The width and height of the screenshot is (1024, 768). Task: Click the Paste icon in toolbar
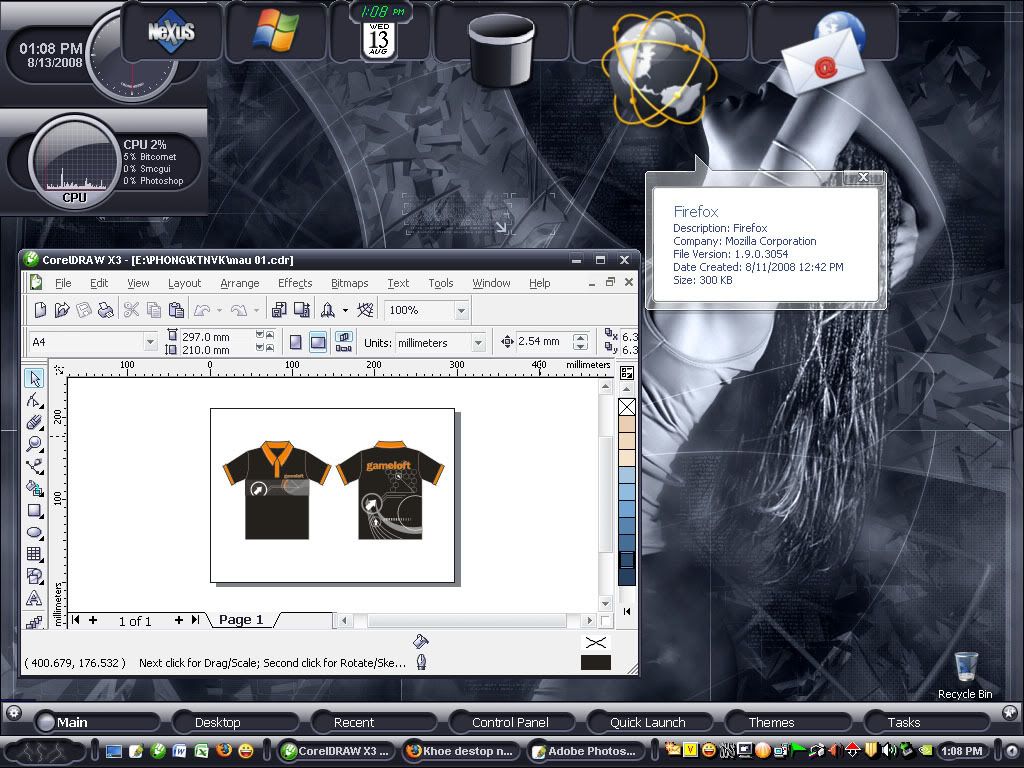click(x=175, y=311)
